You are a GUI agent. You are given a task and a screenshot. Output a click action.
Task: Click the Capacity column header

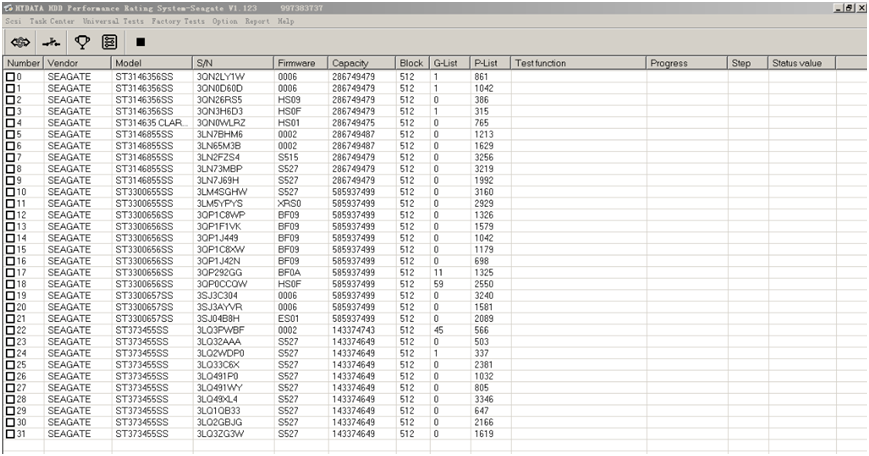(361, 63)
